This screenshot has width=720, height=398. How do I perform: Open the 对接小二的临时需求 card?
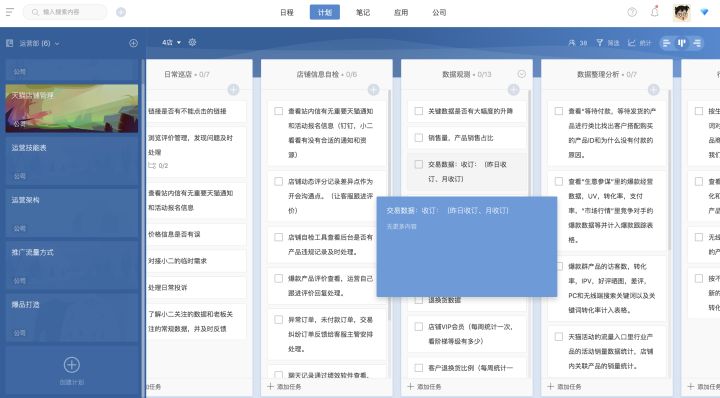197,261
